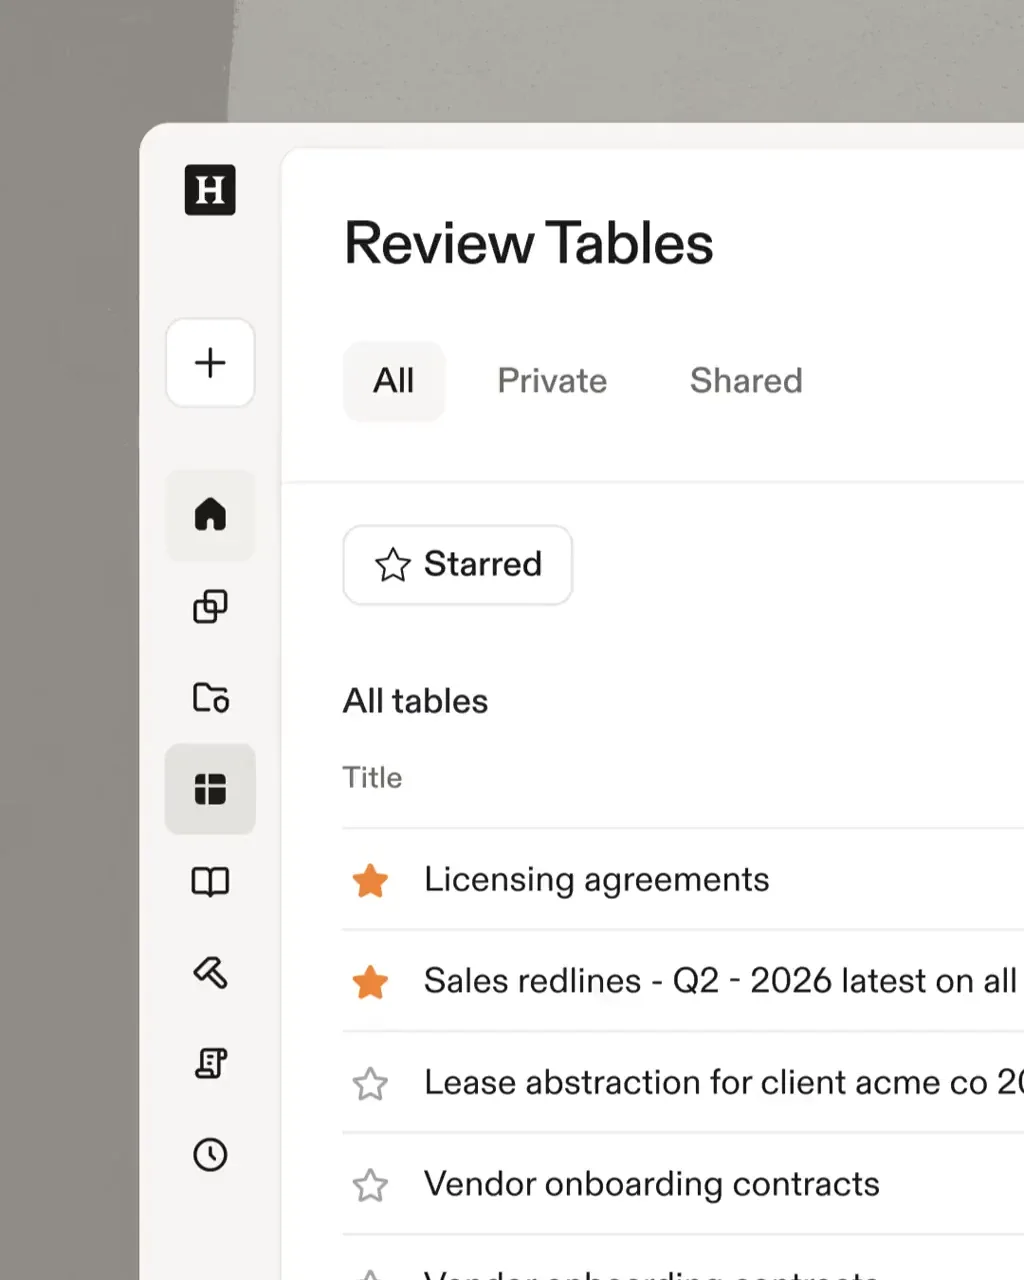The image size is (1024, 1280).
Task: Switch to the Shared tab
Action: pyautogui.click(x=746, y=381)
